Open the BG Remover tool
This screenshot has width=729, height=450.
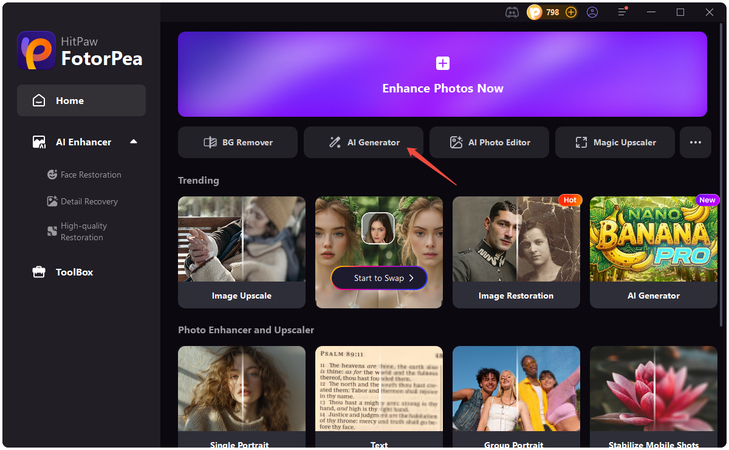(238, 142)
